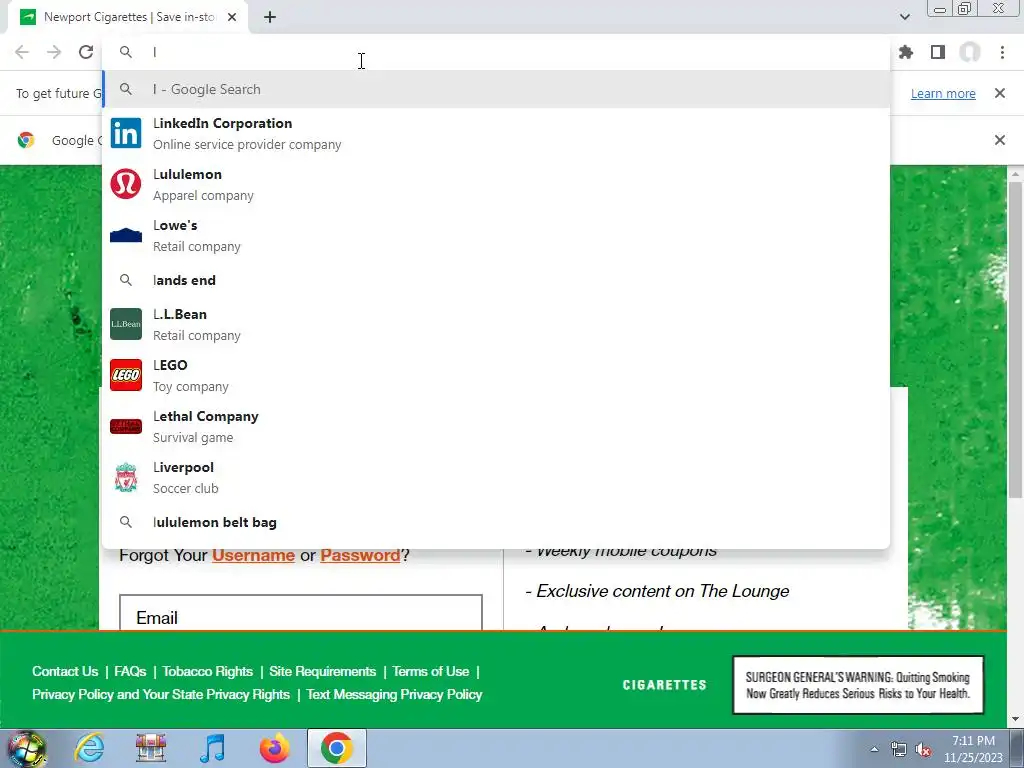Select the Newport Cigarettes tab

pos(128,18)
